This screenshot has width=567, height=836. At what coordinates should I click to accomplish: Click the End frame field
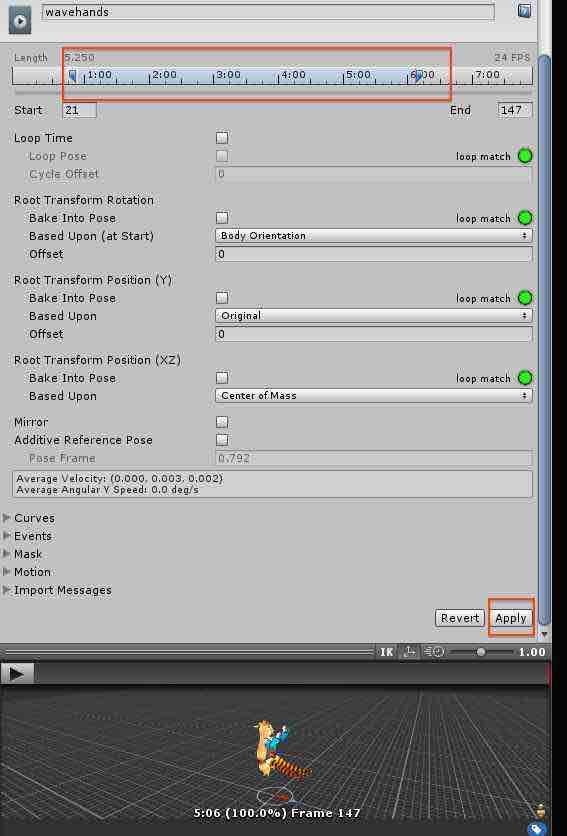point(515,110)
